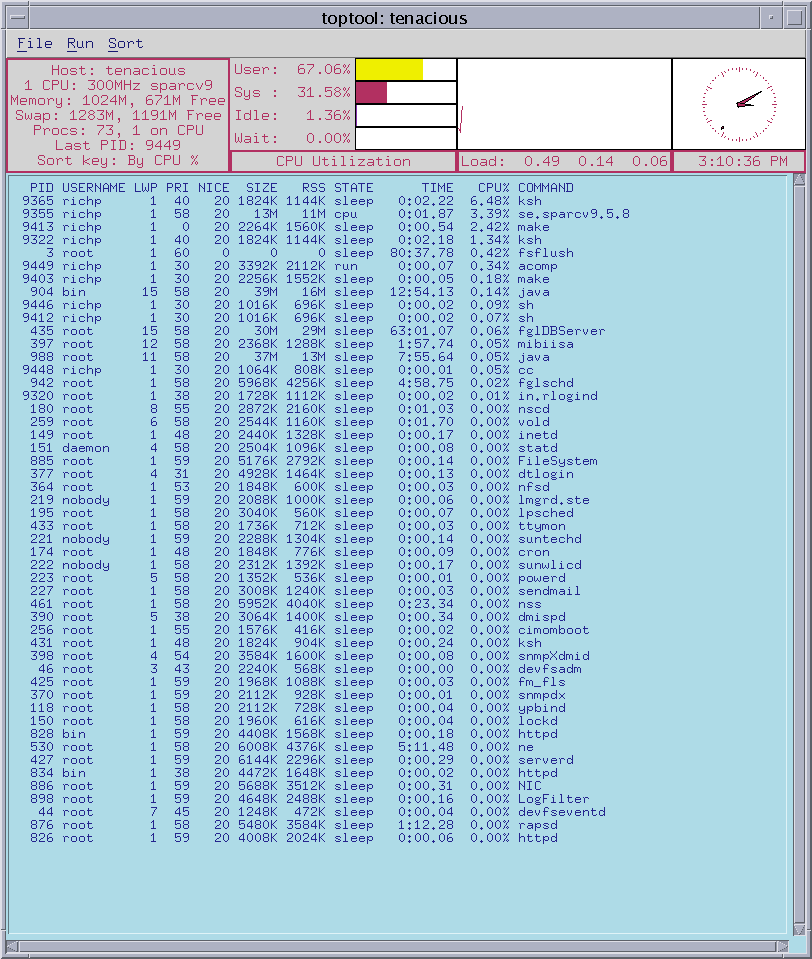Select the LogFilter process row

point(310,799)
